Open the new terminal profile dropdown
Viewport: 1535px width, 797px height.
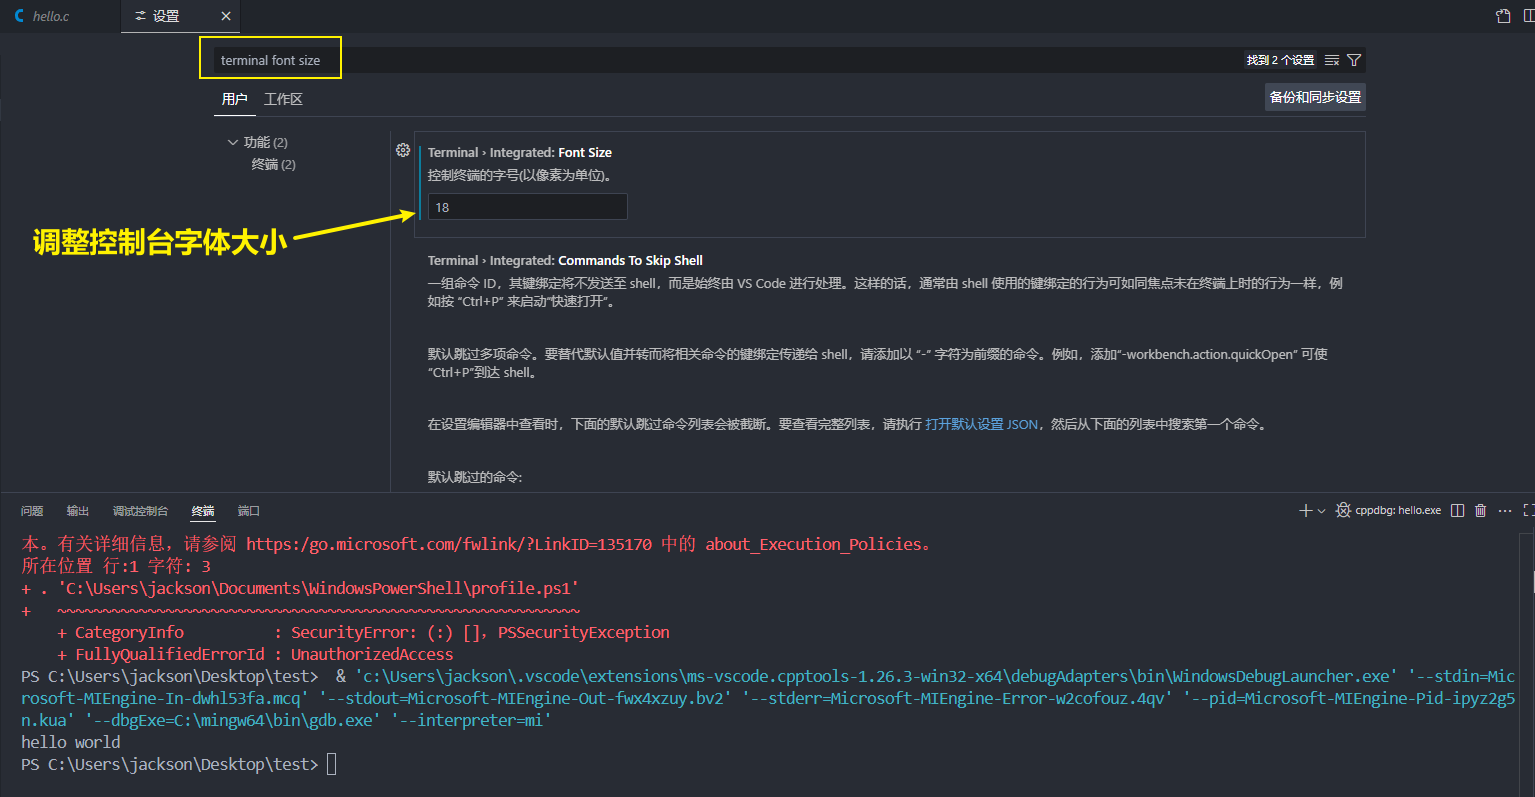coord(1321,511)
